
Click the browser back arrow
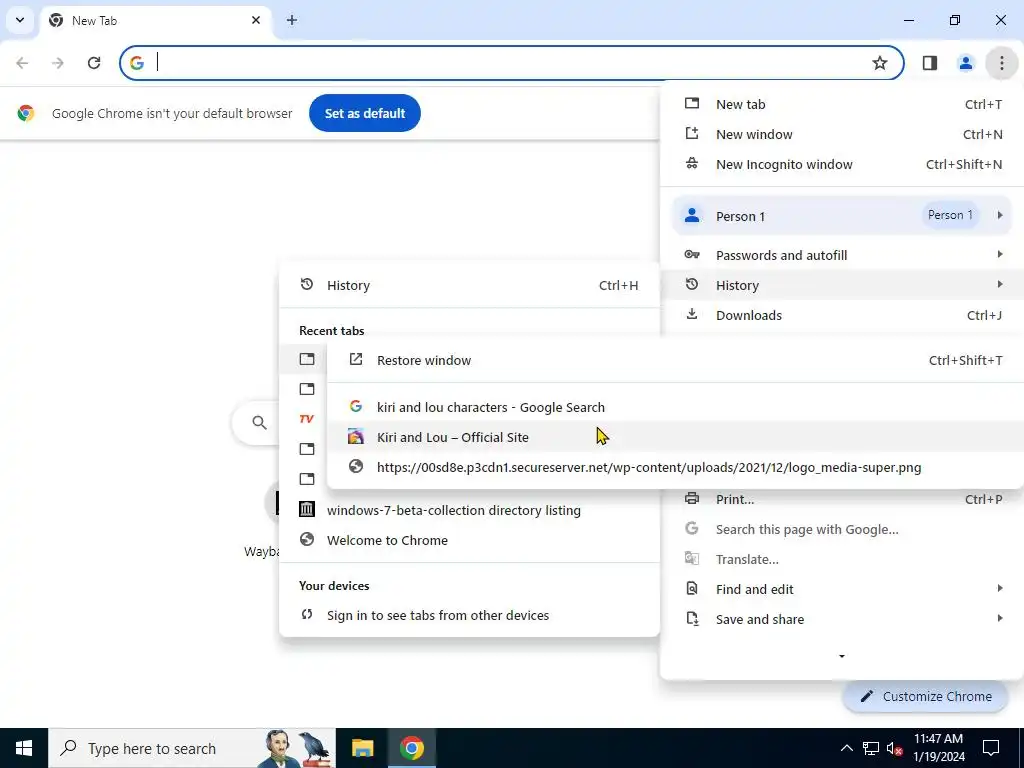(x=22, y=63)
